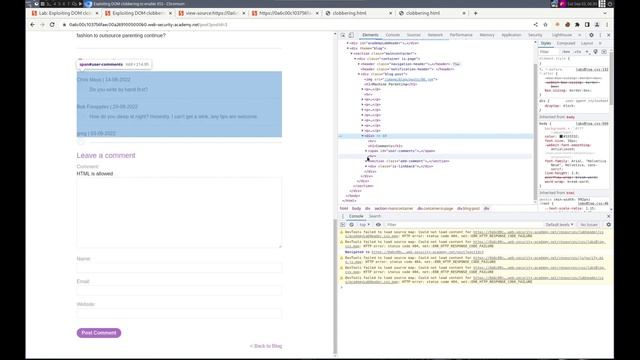Open a new browser tab with plus
This screenshot has width=640, height=360.
point(476,13)
